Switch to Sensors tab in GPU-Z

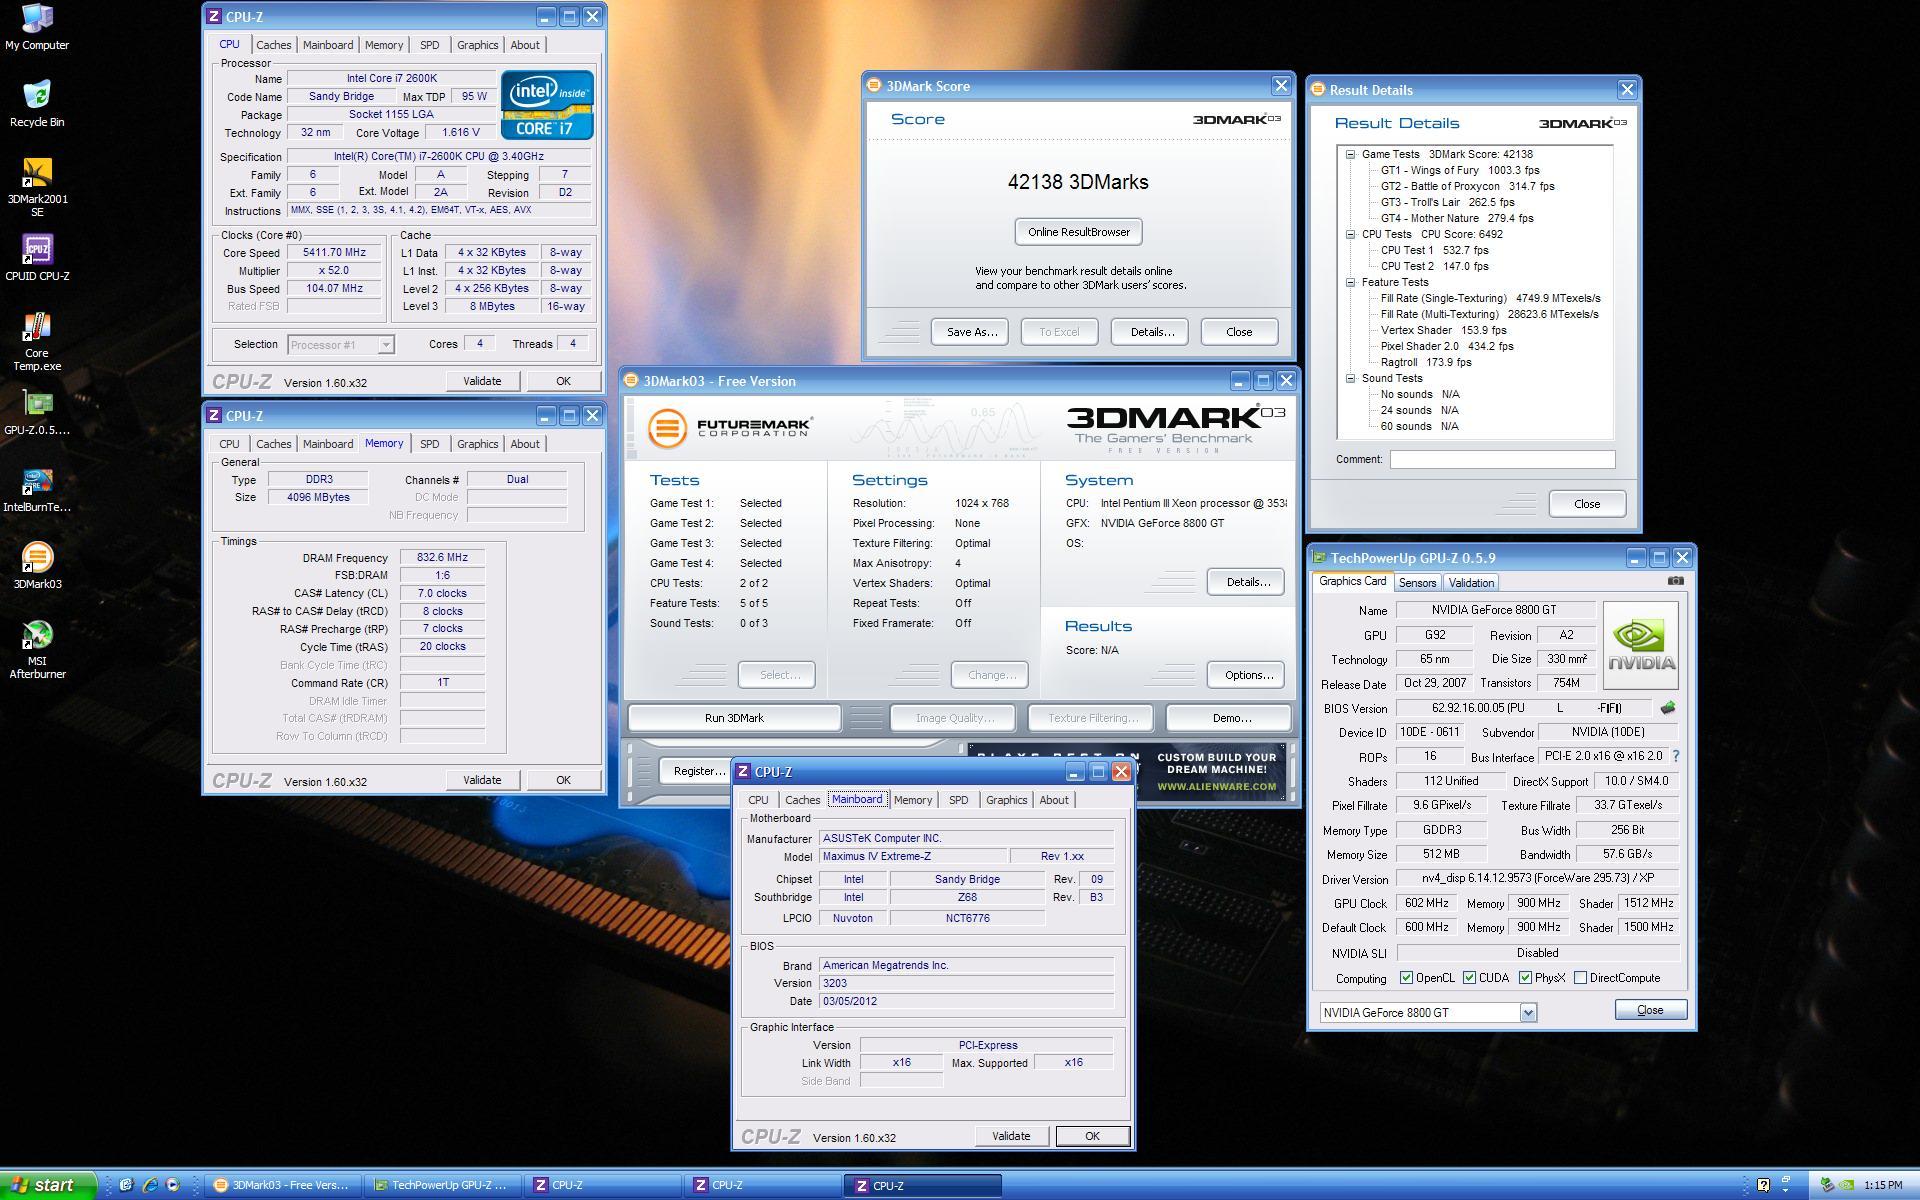click(1417, 583)
